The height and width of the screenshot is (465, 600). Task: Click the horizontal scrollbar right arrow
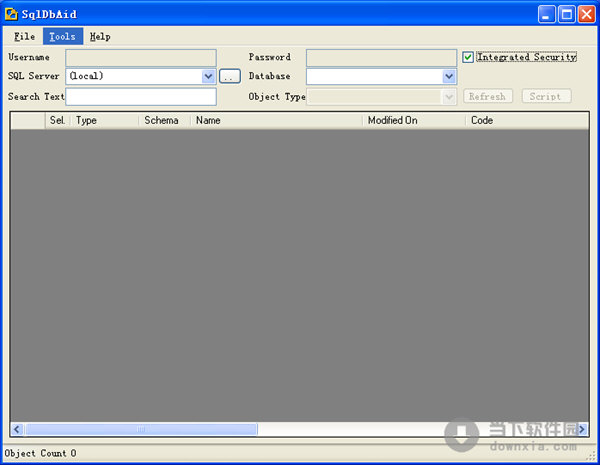point(582,429)
